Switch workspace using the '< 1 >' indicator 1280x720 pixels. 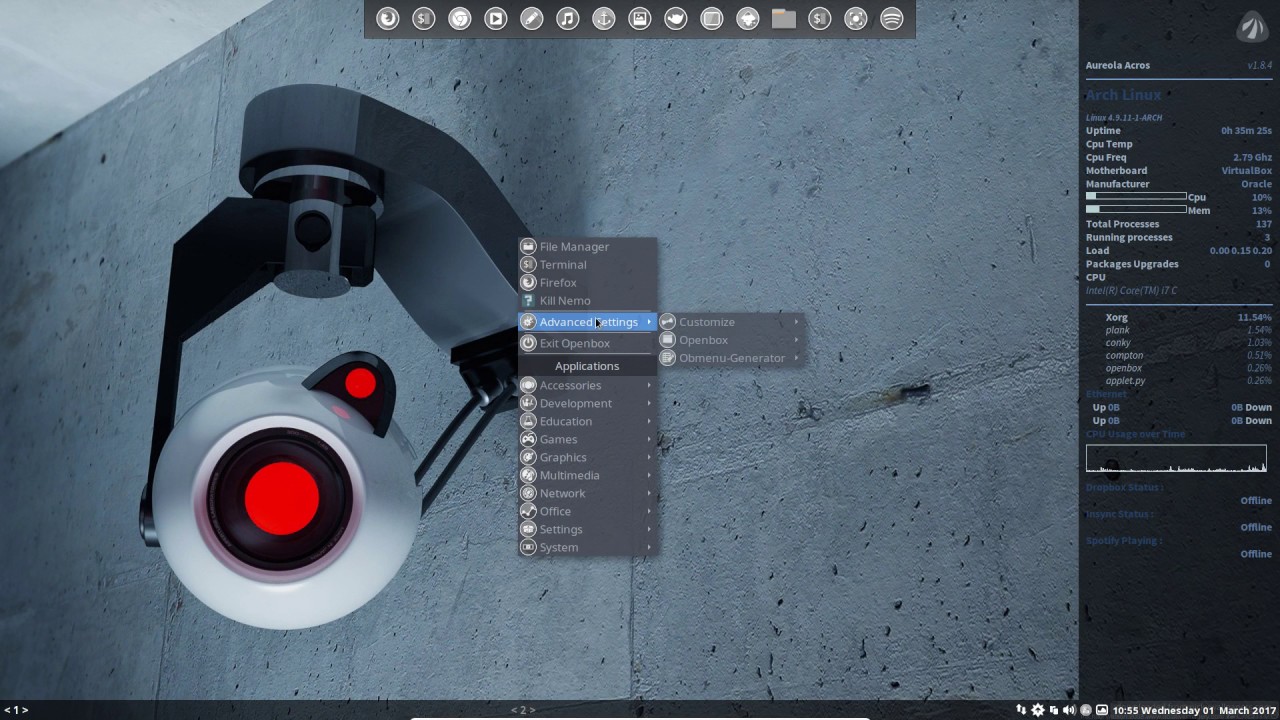point(16,710)
